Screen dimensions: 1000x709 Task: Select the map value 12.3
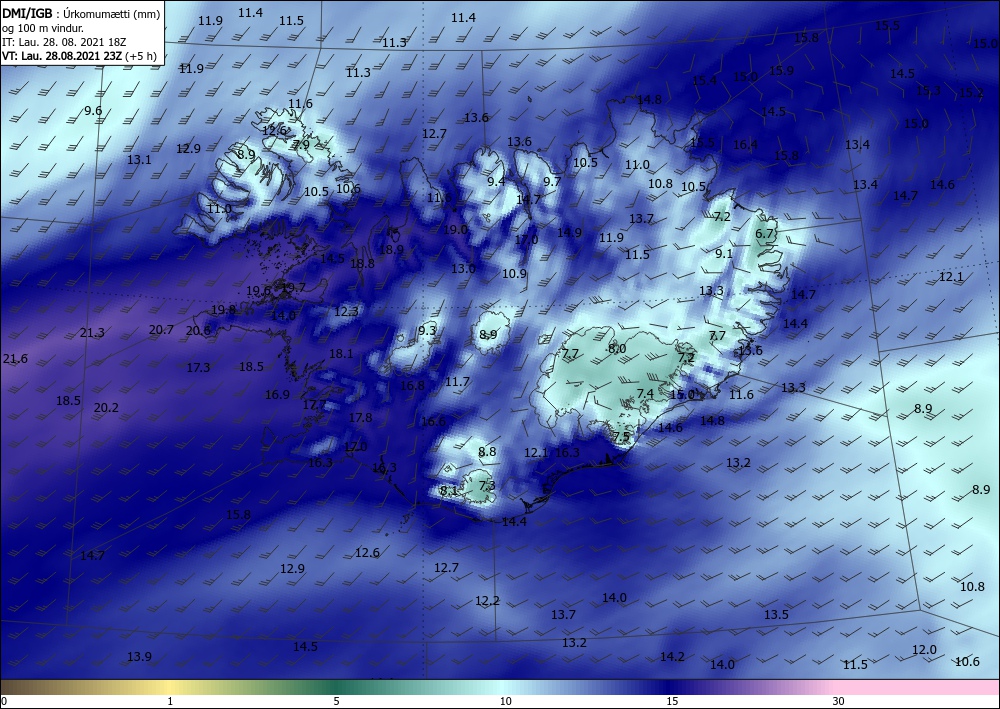click(346, 311)
